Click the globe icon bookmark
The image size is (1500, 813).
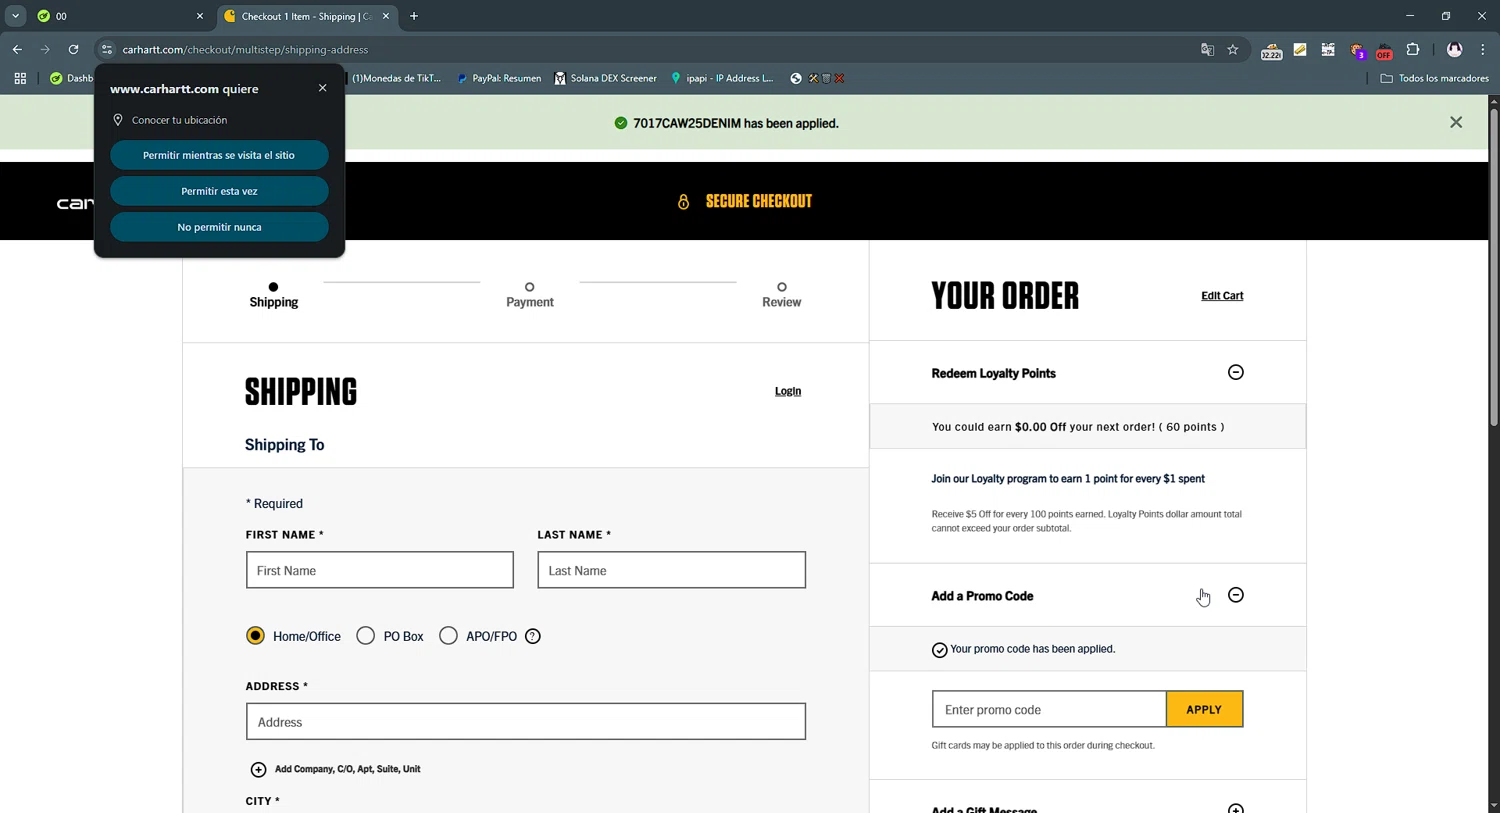tap(796, 78)
